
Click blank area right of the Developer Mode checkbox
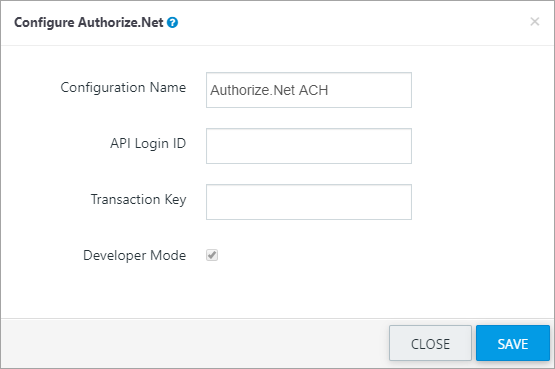coord(354,255)
